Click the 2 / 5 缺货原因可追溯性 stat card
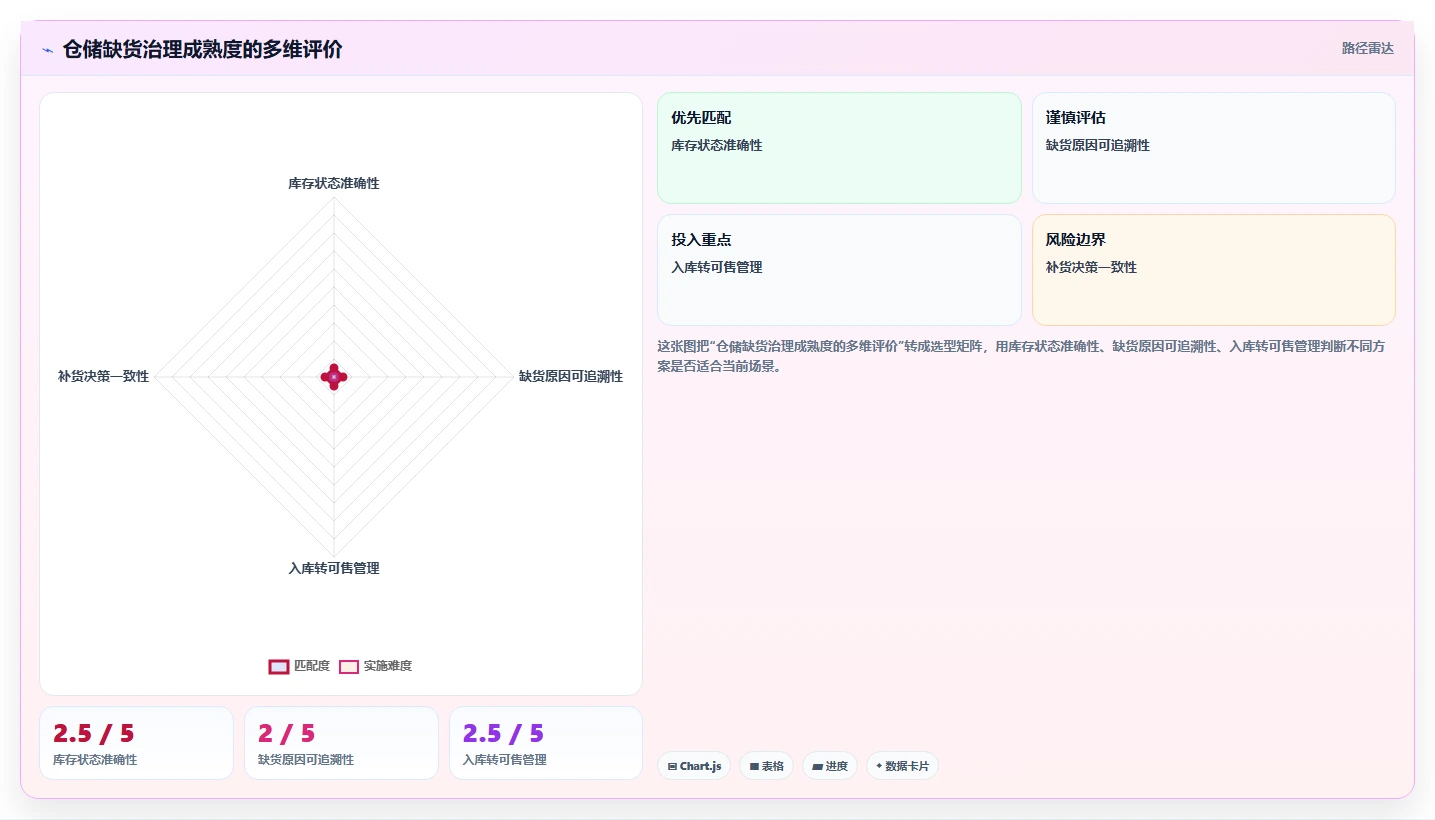Screen dimensions: 1435x820 (341, 743)
